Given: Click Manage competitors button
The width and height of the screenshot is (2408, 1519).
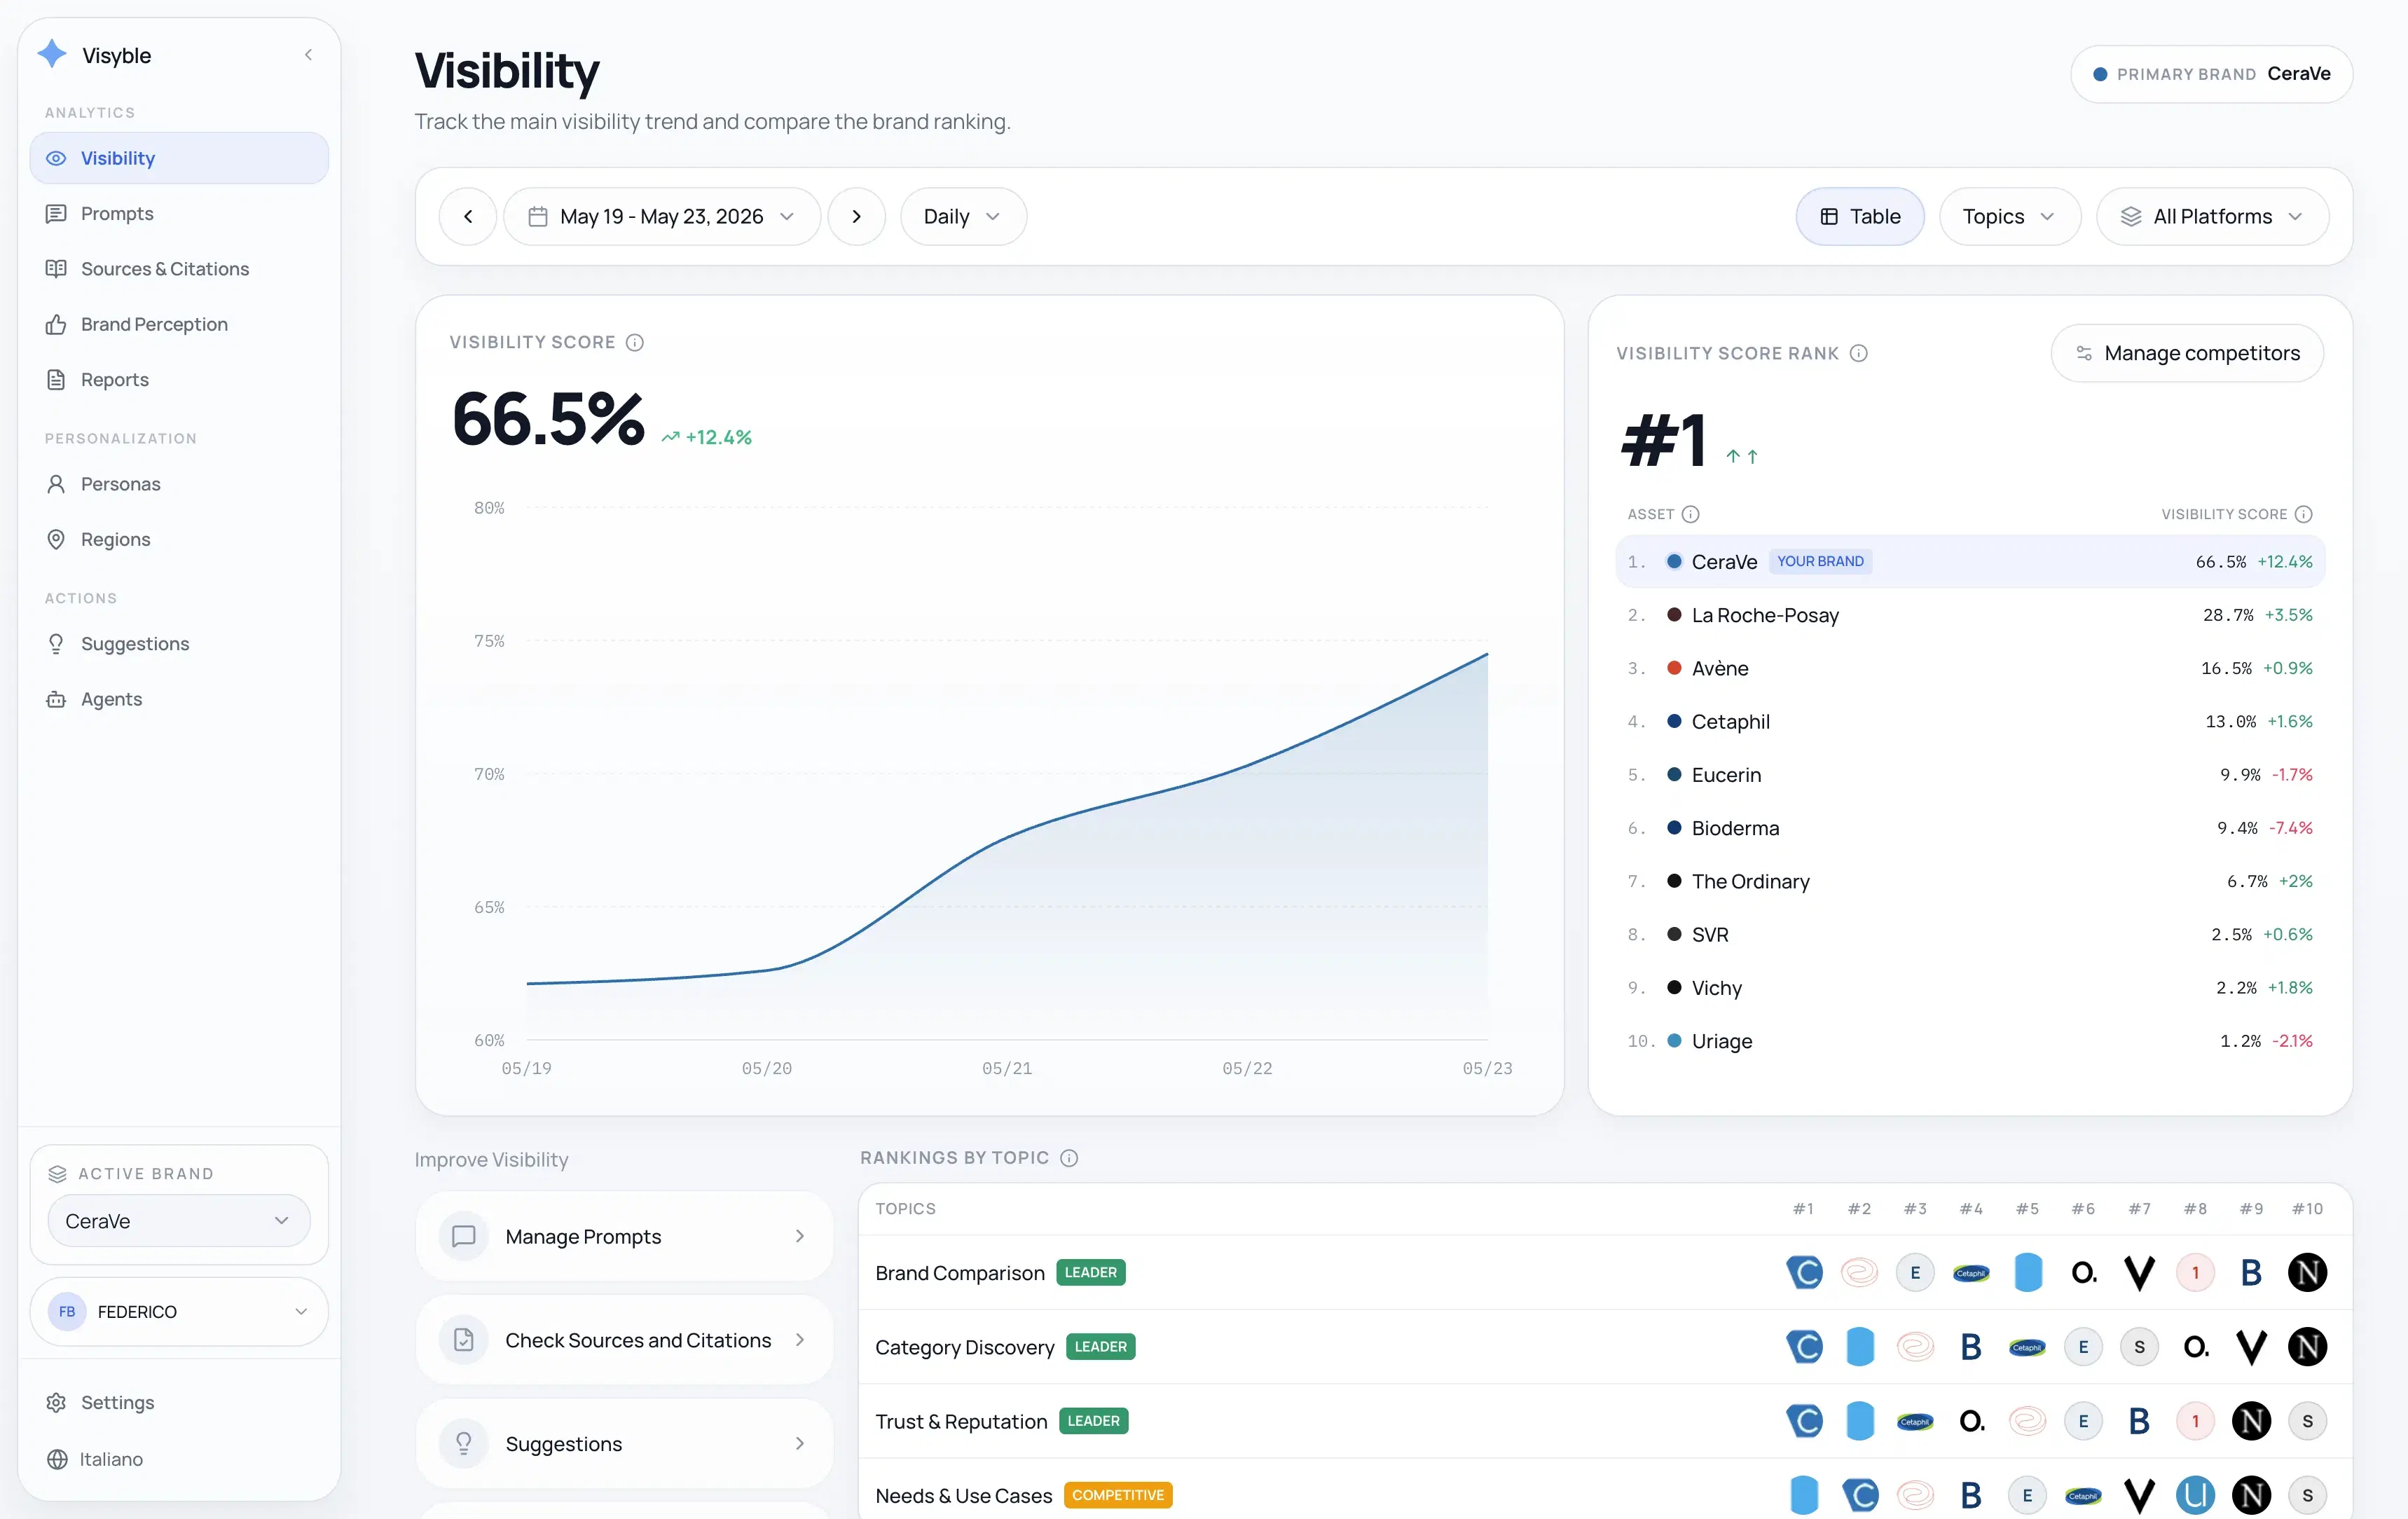Looking at the screenshot, I should (x=2187, y=353).
